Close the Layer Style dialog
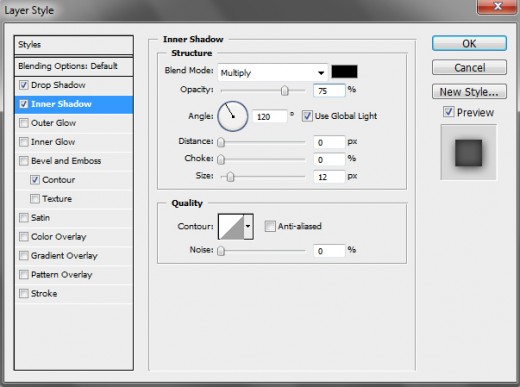Screen dimensions: 520x387 [497, 7]
